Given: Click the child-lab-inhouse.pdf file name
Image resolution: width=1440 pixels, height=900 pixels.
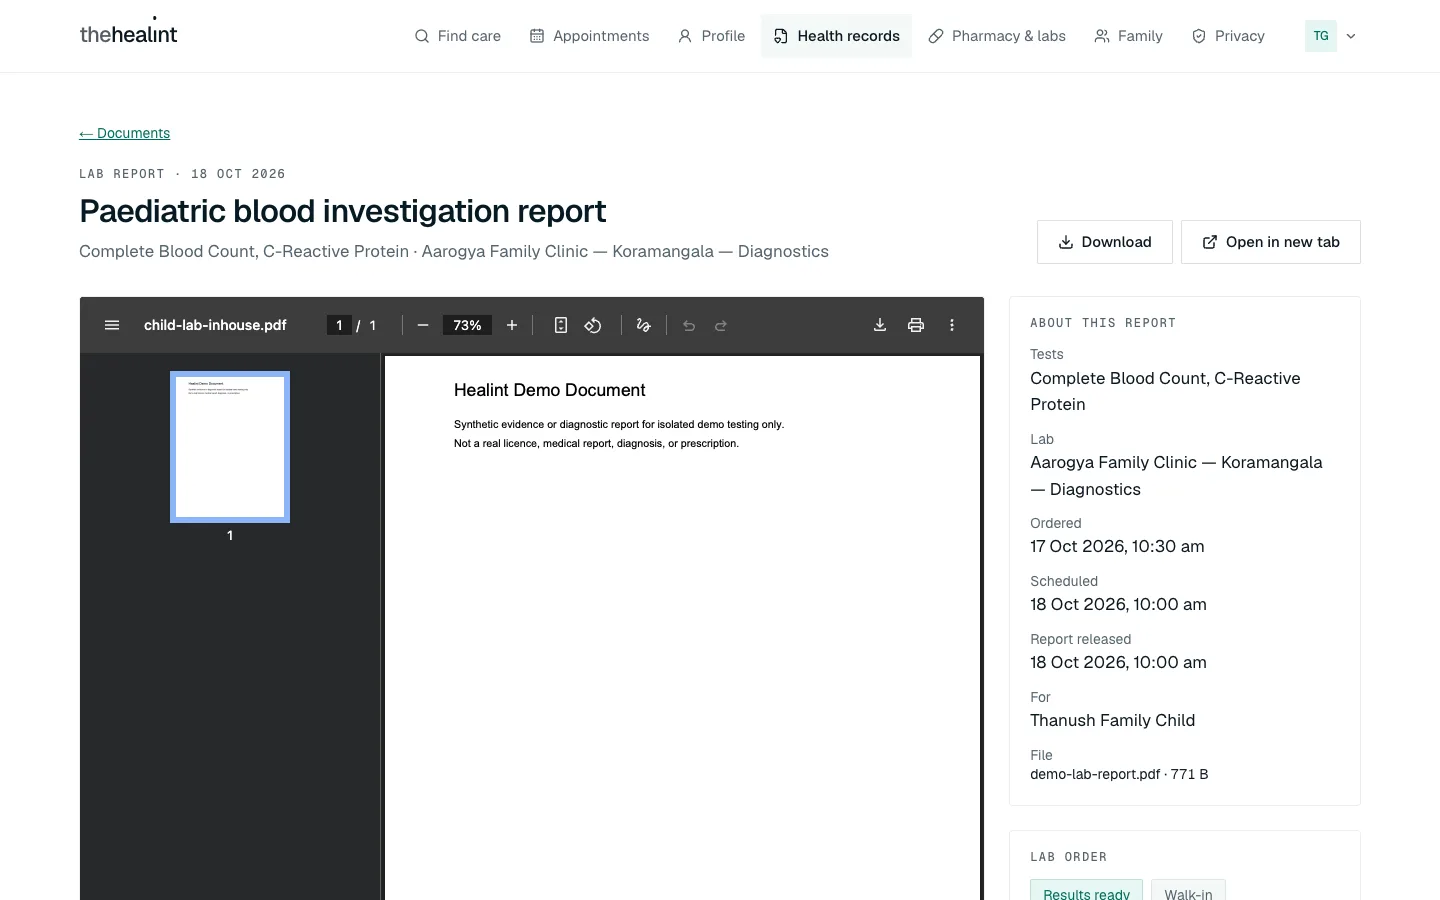Looking at the screenshot, I should coord(215,325).
